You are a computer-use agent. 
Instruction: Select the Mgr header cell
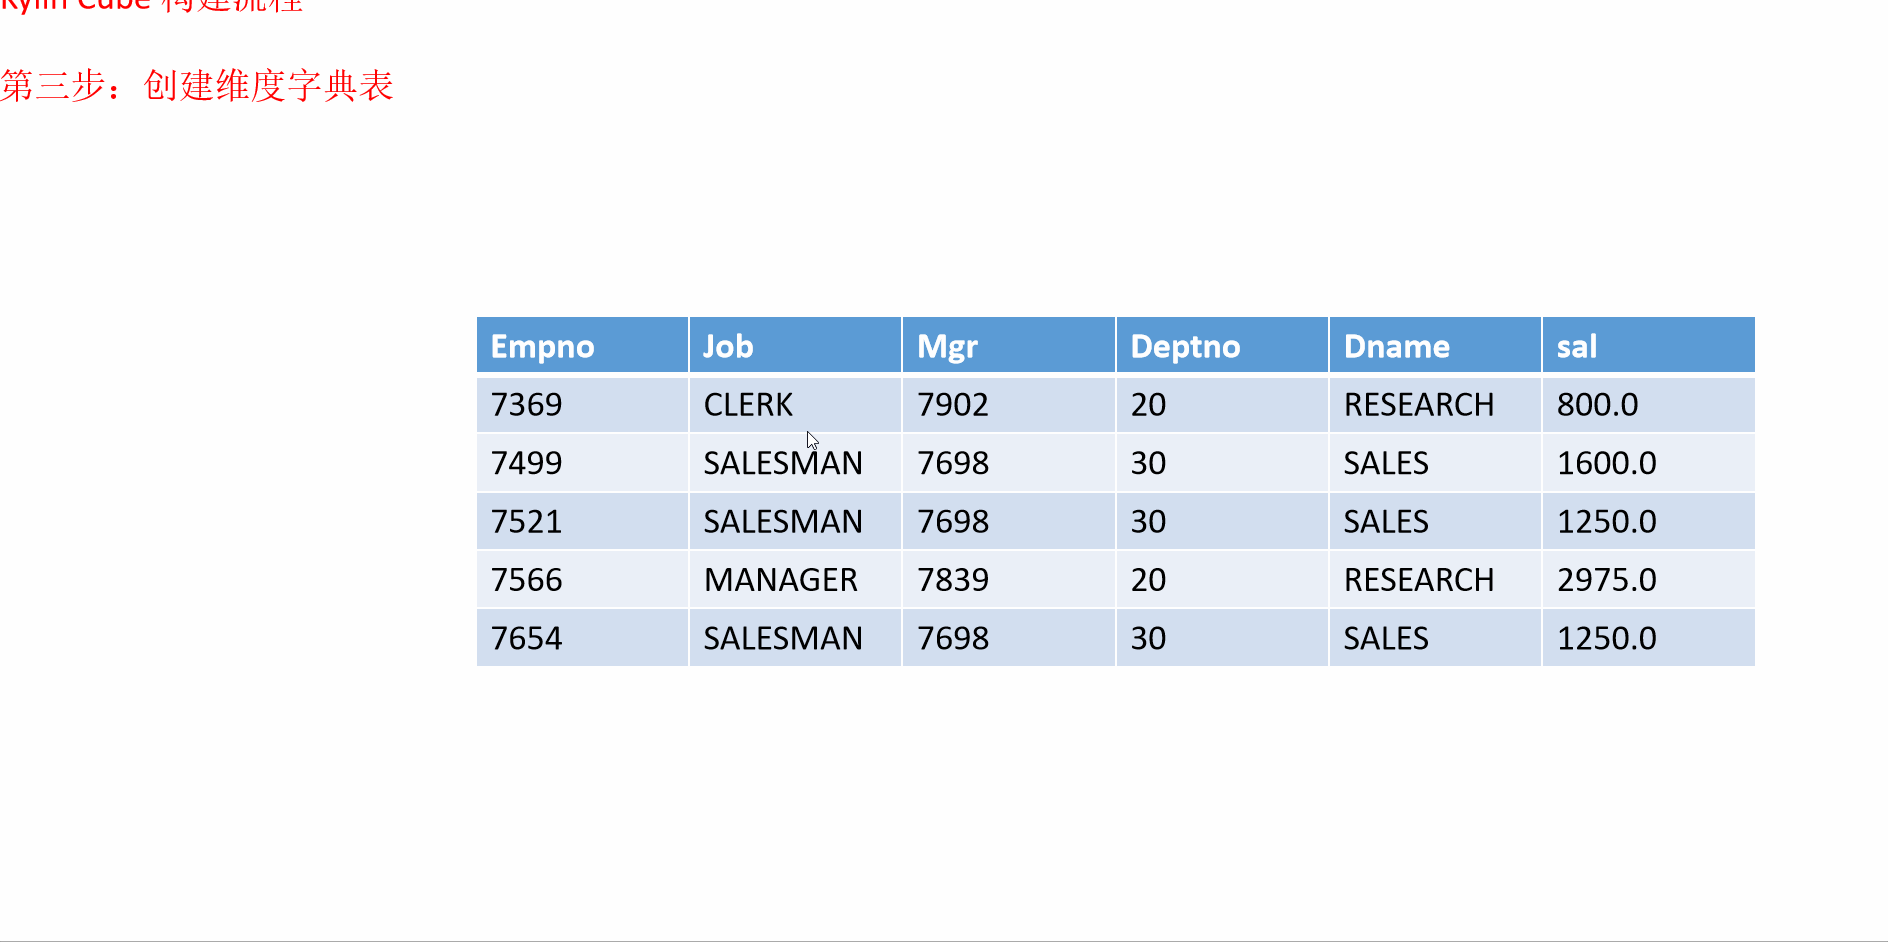pos(1008,346)
